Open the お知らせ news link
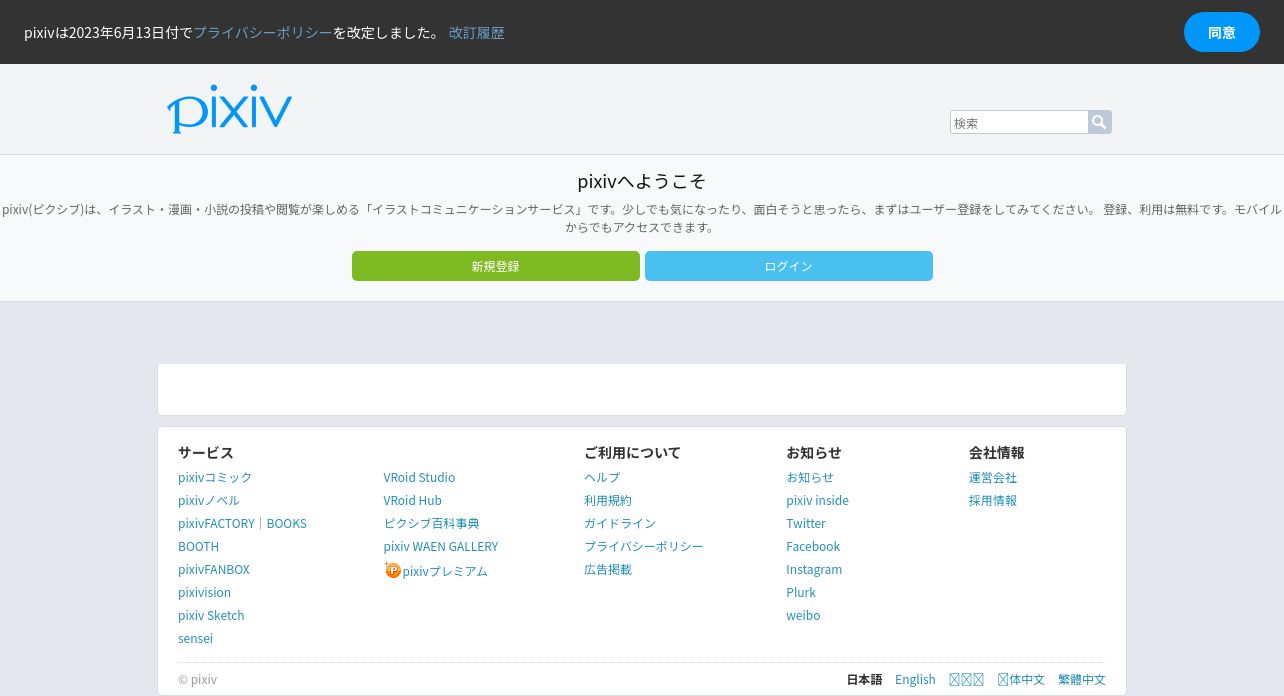Image resolution: width=1284 pixels, height=696 pixels. tap(810, 477)
